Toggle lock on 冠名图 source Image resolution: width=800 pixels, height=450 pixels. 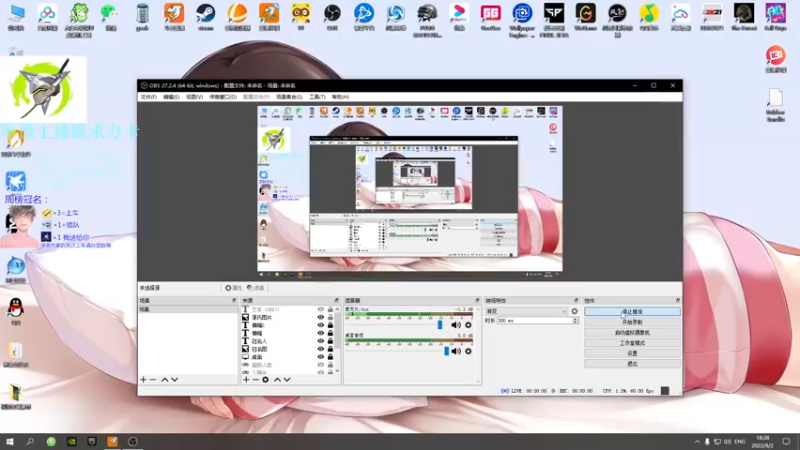click(x=330, y=349)
